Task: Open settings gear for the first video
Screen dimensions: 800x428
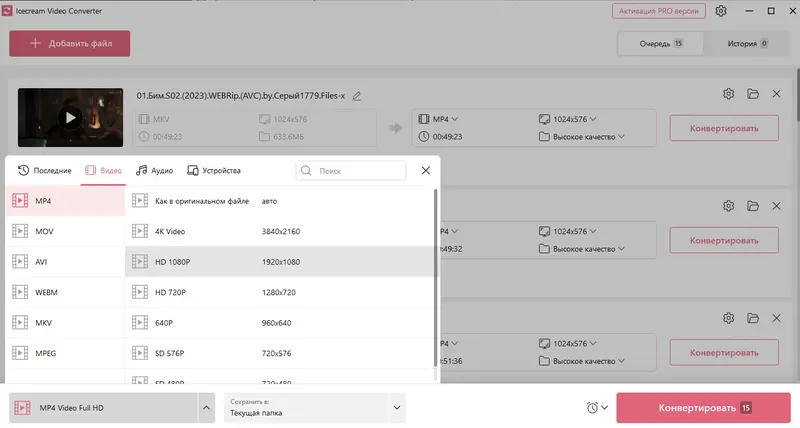Action: (x=728, y=94)
